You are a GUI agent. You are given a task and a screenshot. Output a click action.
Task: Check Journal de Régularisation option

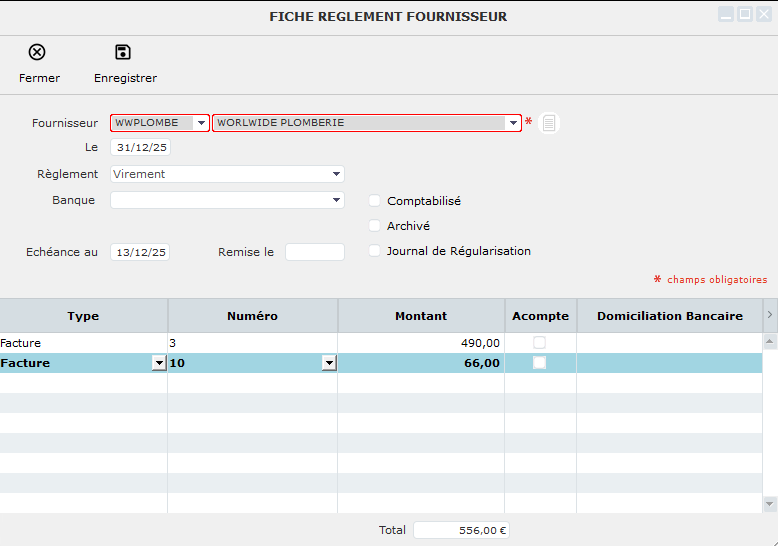tap(376, 251)
